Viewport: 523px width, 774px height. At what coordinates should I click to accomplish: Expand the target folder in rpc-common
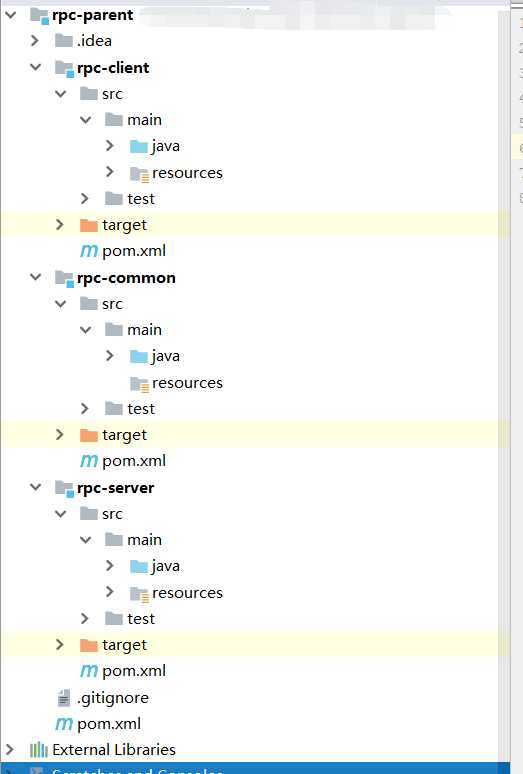(60, 434)
